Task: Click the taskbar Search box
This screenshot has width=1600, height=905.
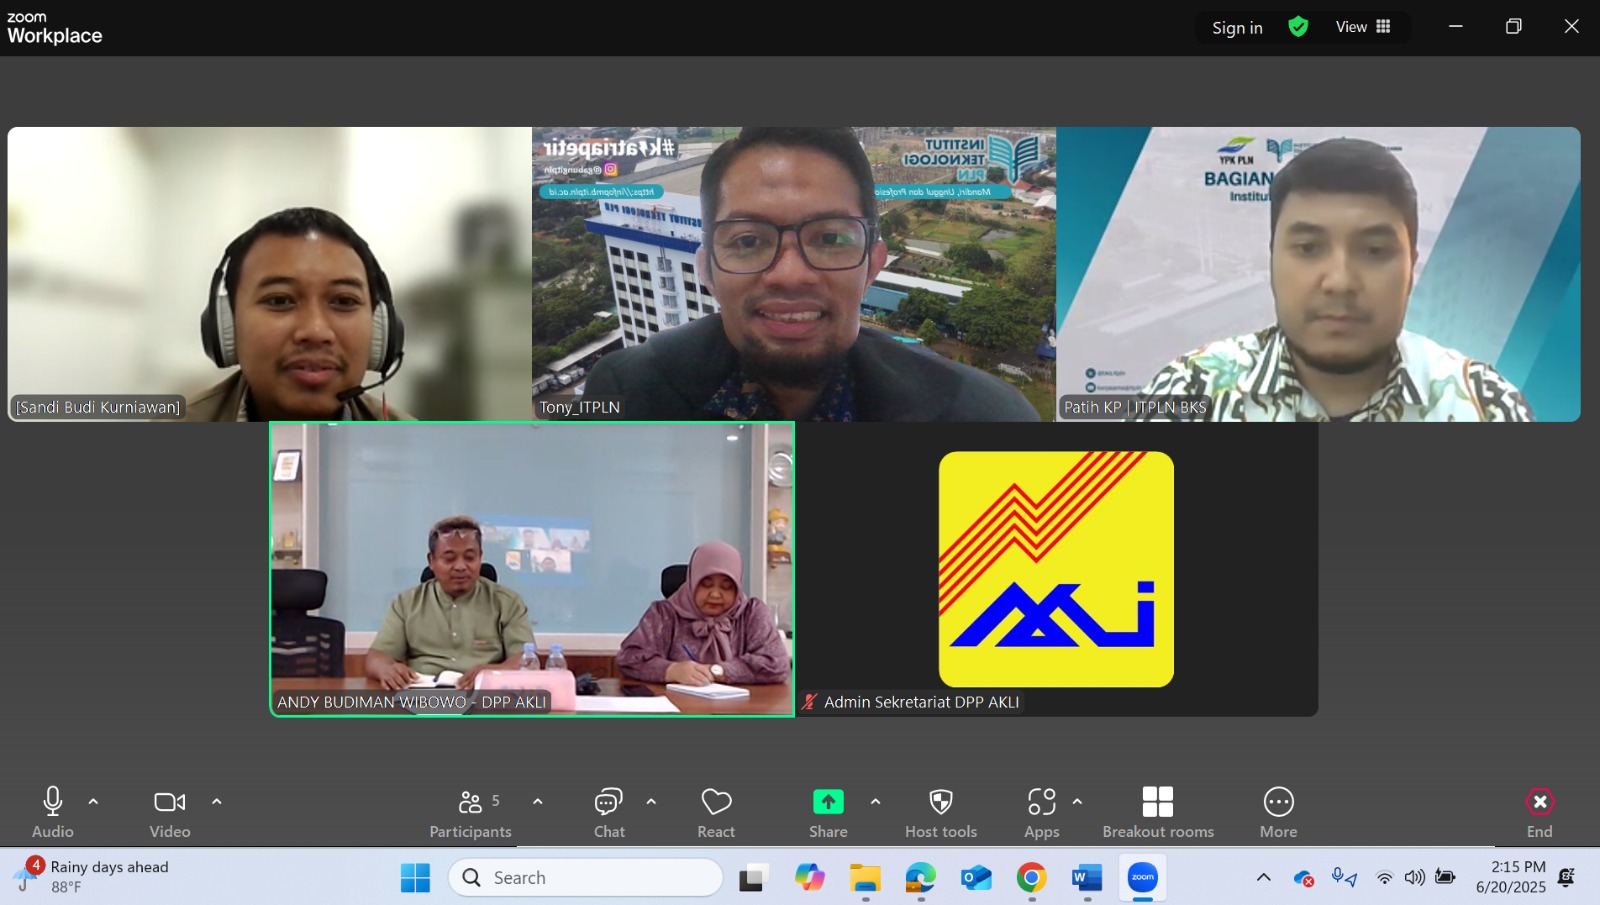Action: (586, 878)
